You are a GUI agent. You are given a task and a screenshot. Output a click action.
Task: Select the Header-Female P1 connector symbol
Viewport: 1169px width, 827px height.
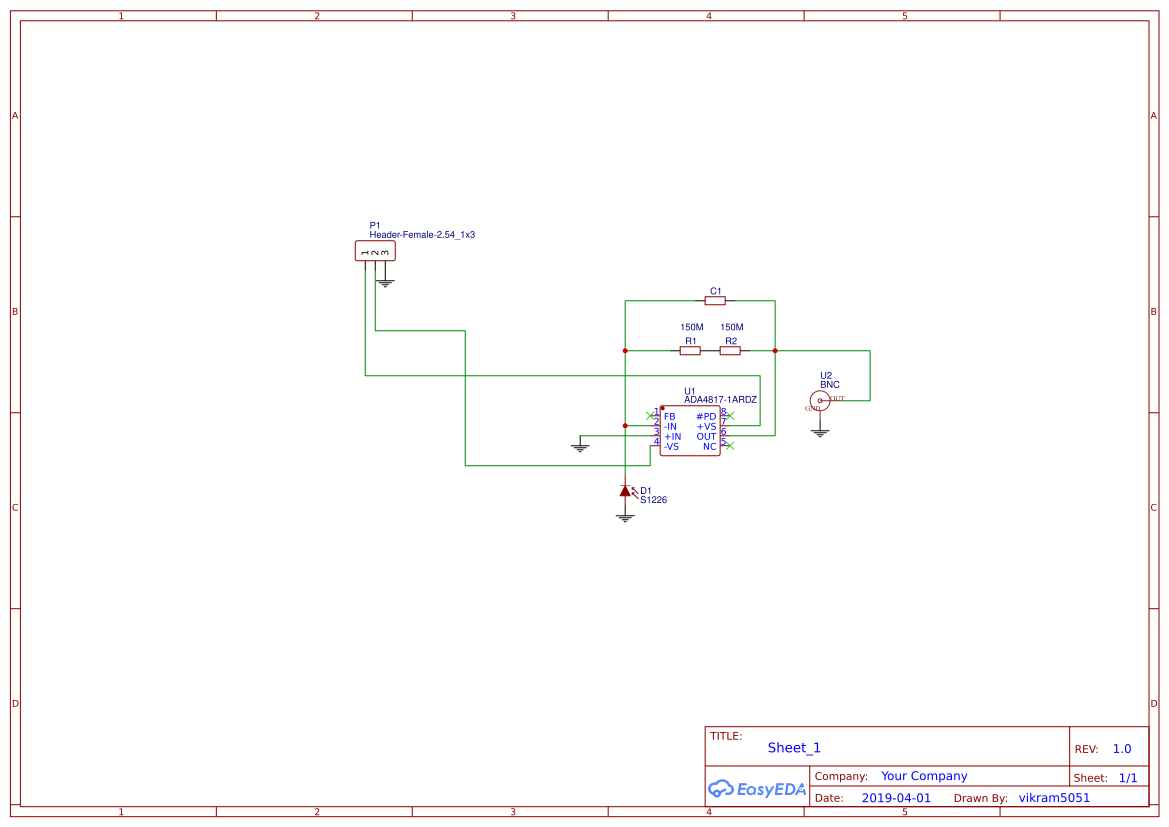(374, 250)
